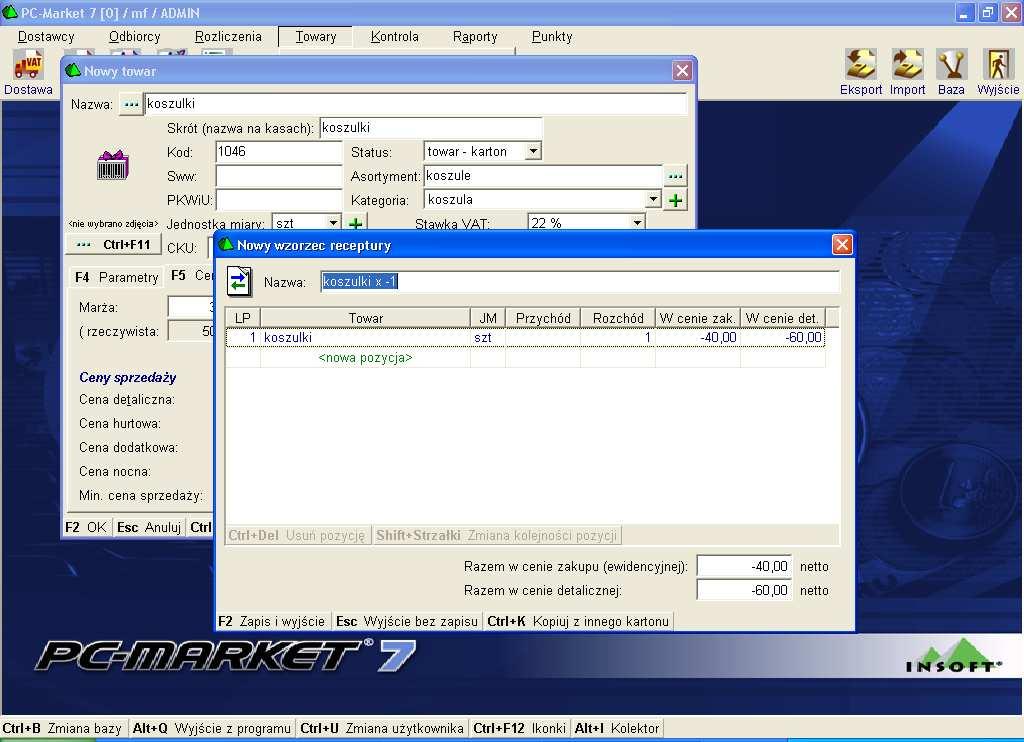This screenshot has width=1024, height=742.
Task: Click Ctrl+F12 Ikonki in status bar
Action: click(x=519, y=728)
